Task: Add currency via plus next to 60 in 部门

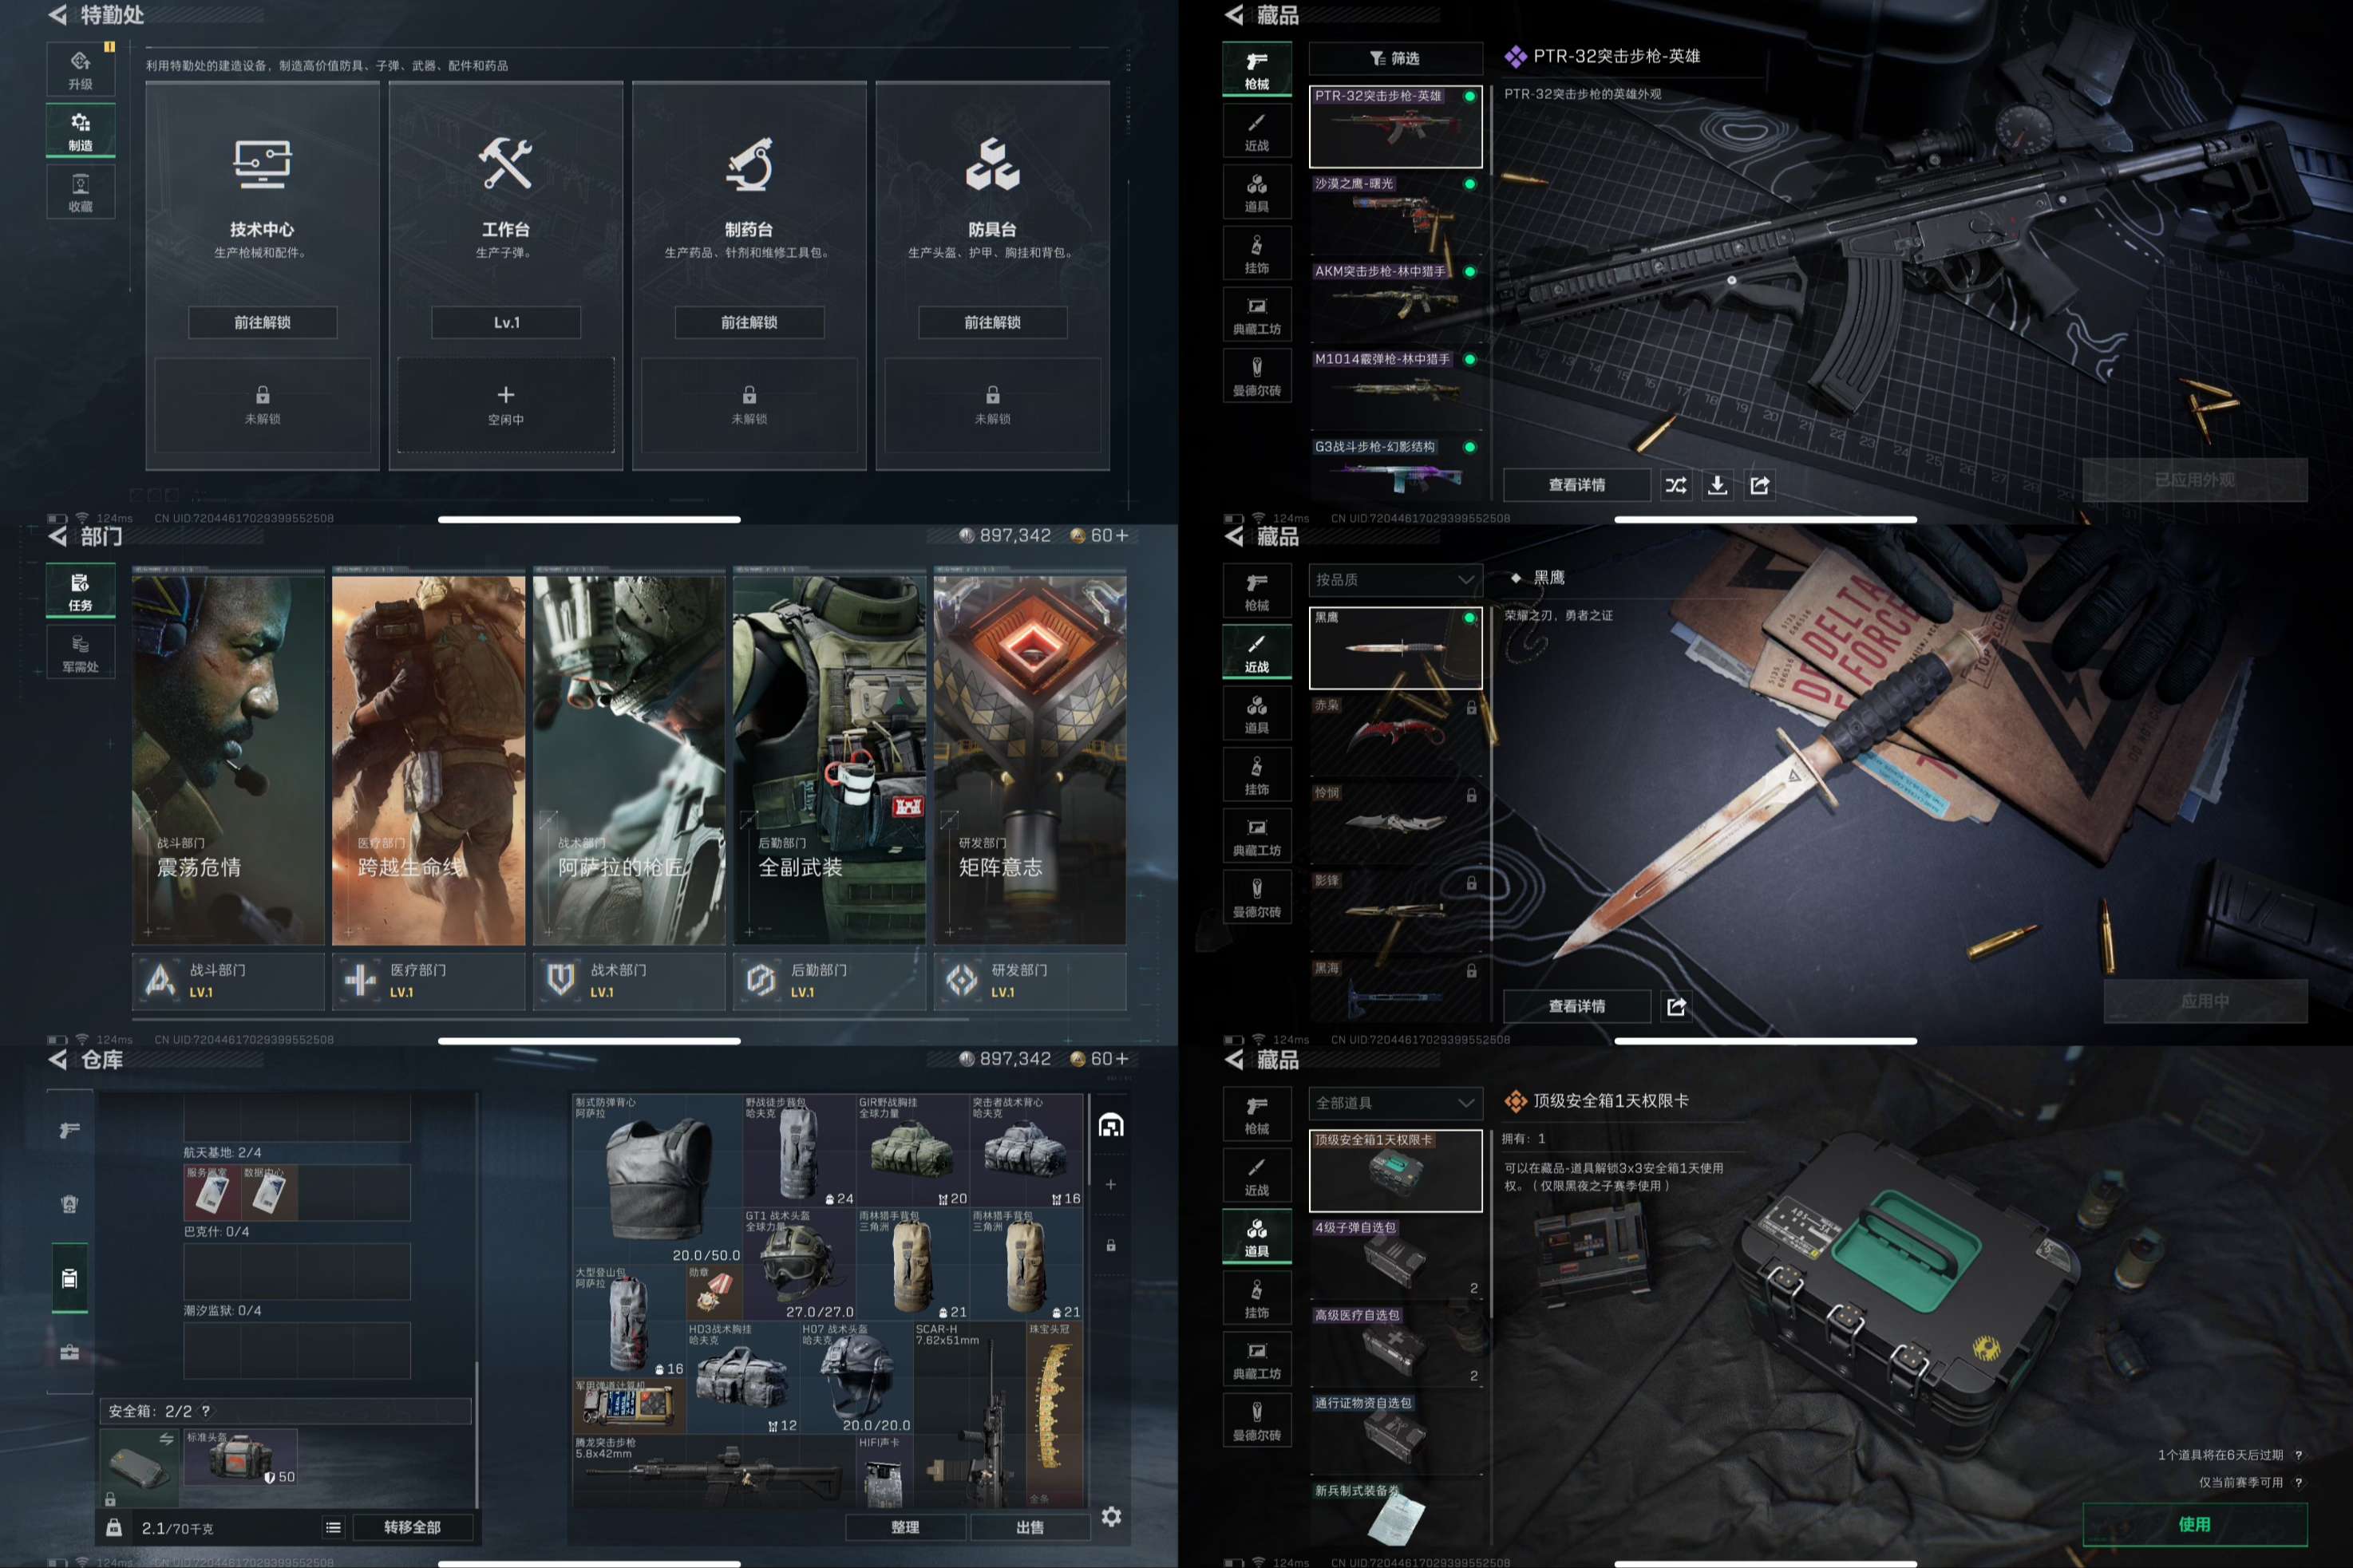Action: 1122,536
